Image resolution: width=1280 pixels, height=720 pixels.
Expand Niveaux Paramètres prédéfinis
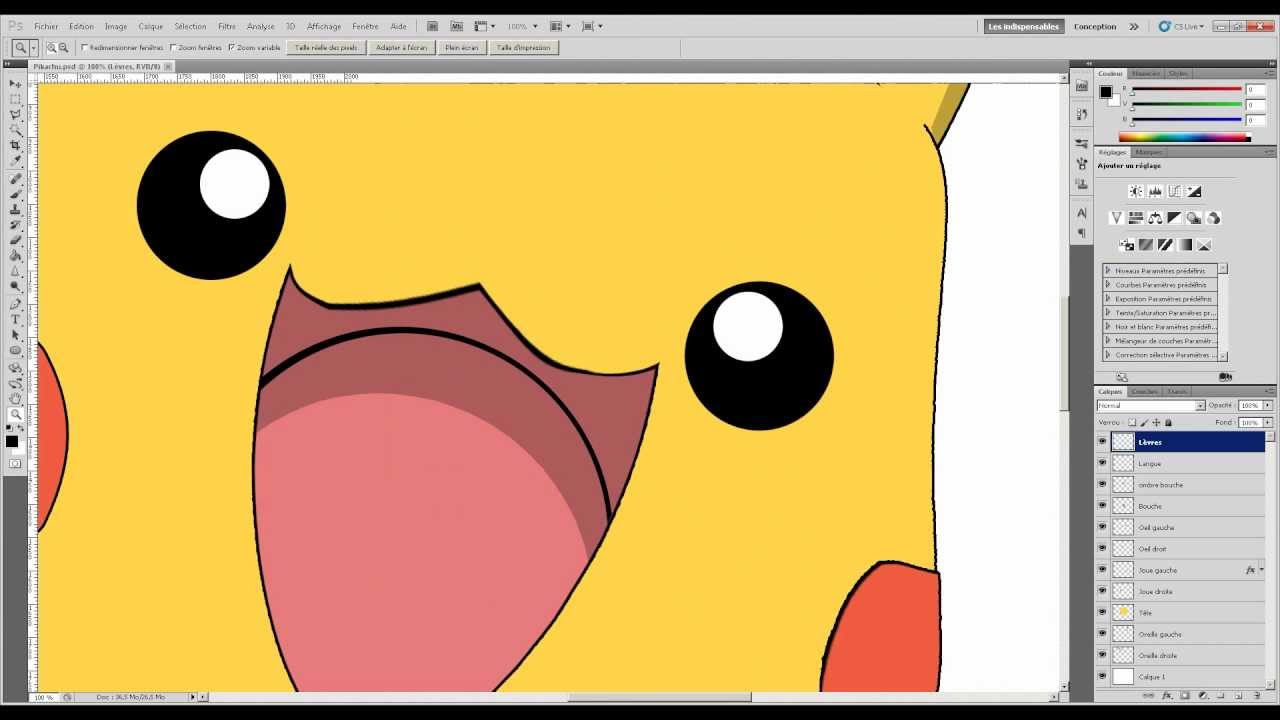pyautogui.click(x=1109, y=271)
